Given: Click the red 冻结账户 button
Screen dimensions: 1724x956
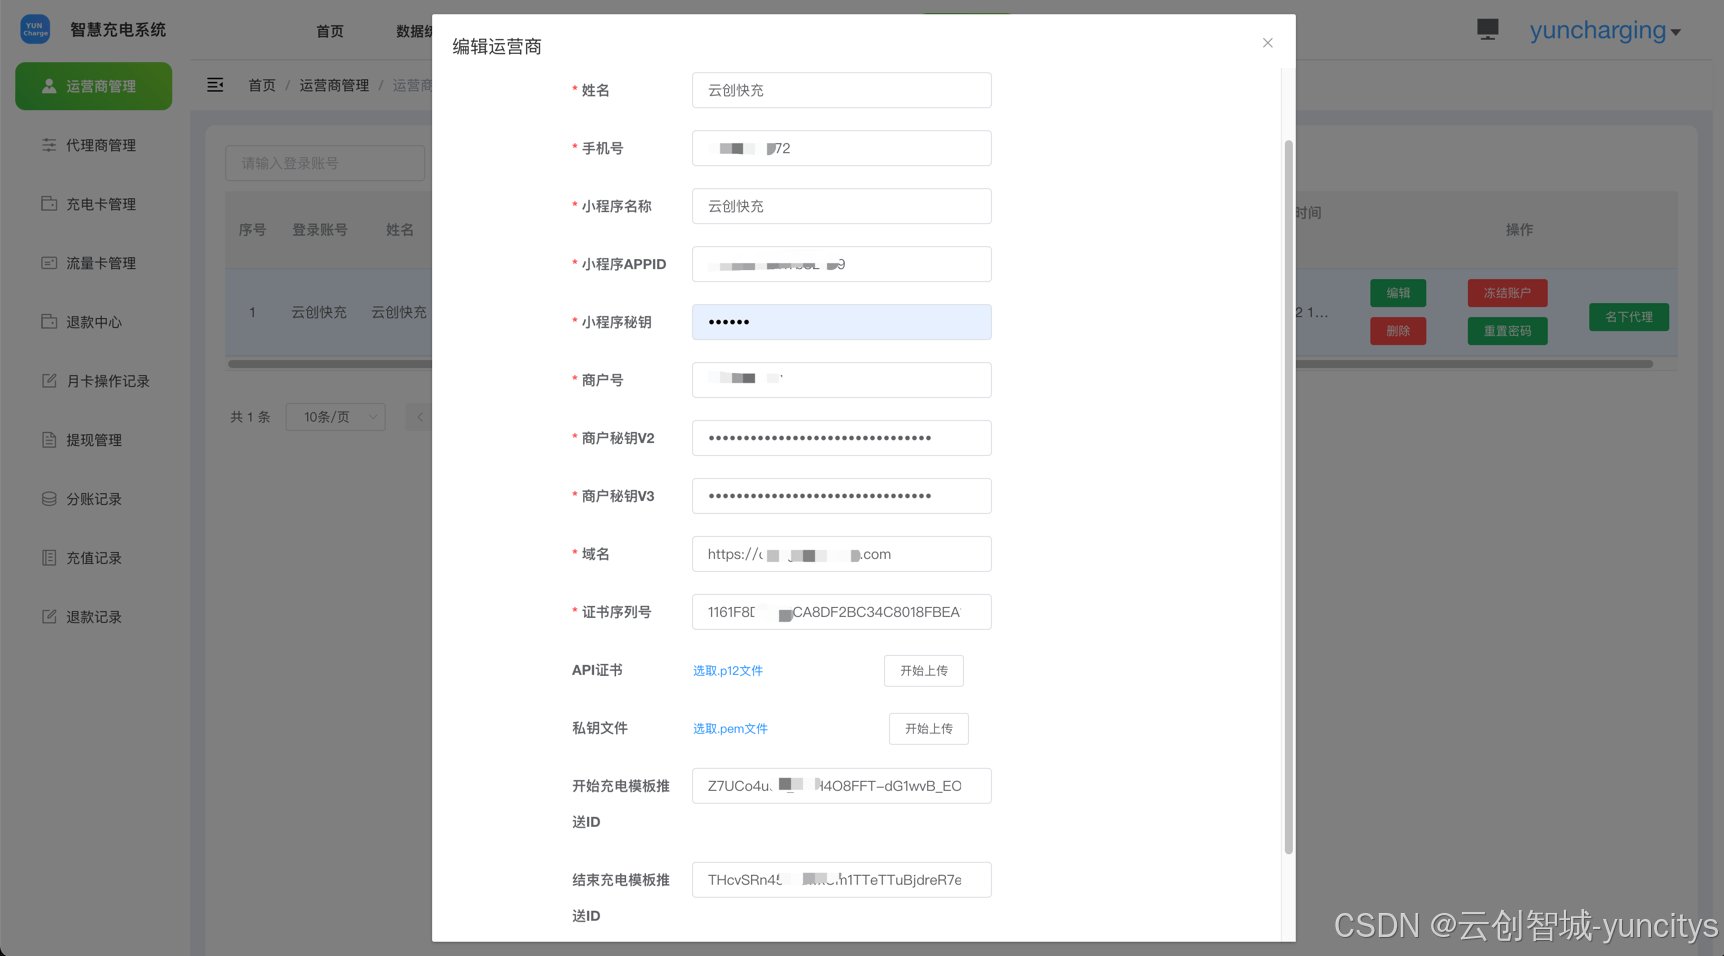Looking at the screenshot, I should (x=1507, y=293).
